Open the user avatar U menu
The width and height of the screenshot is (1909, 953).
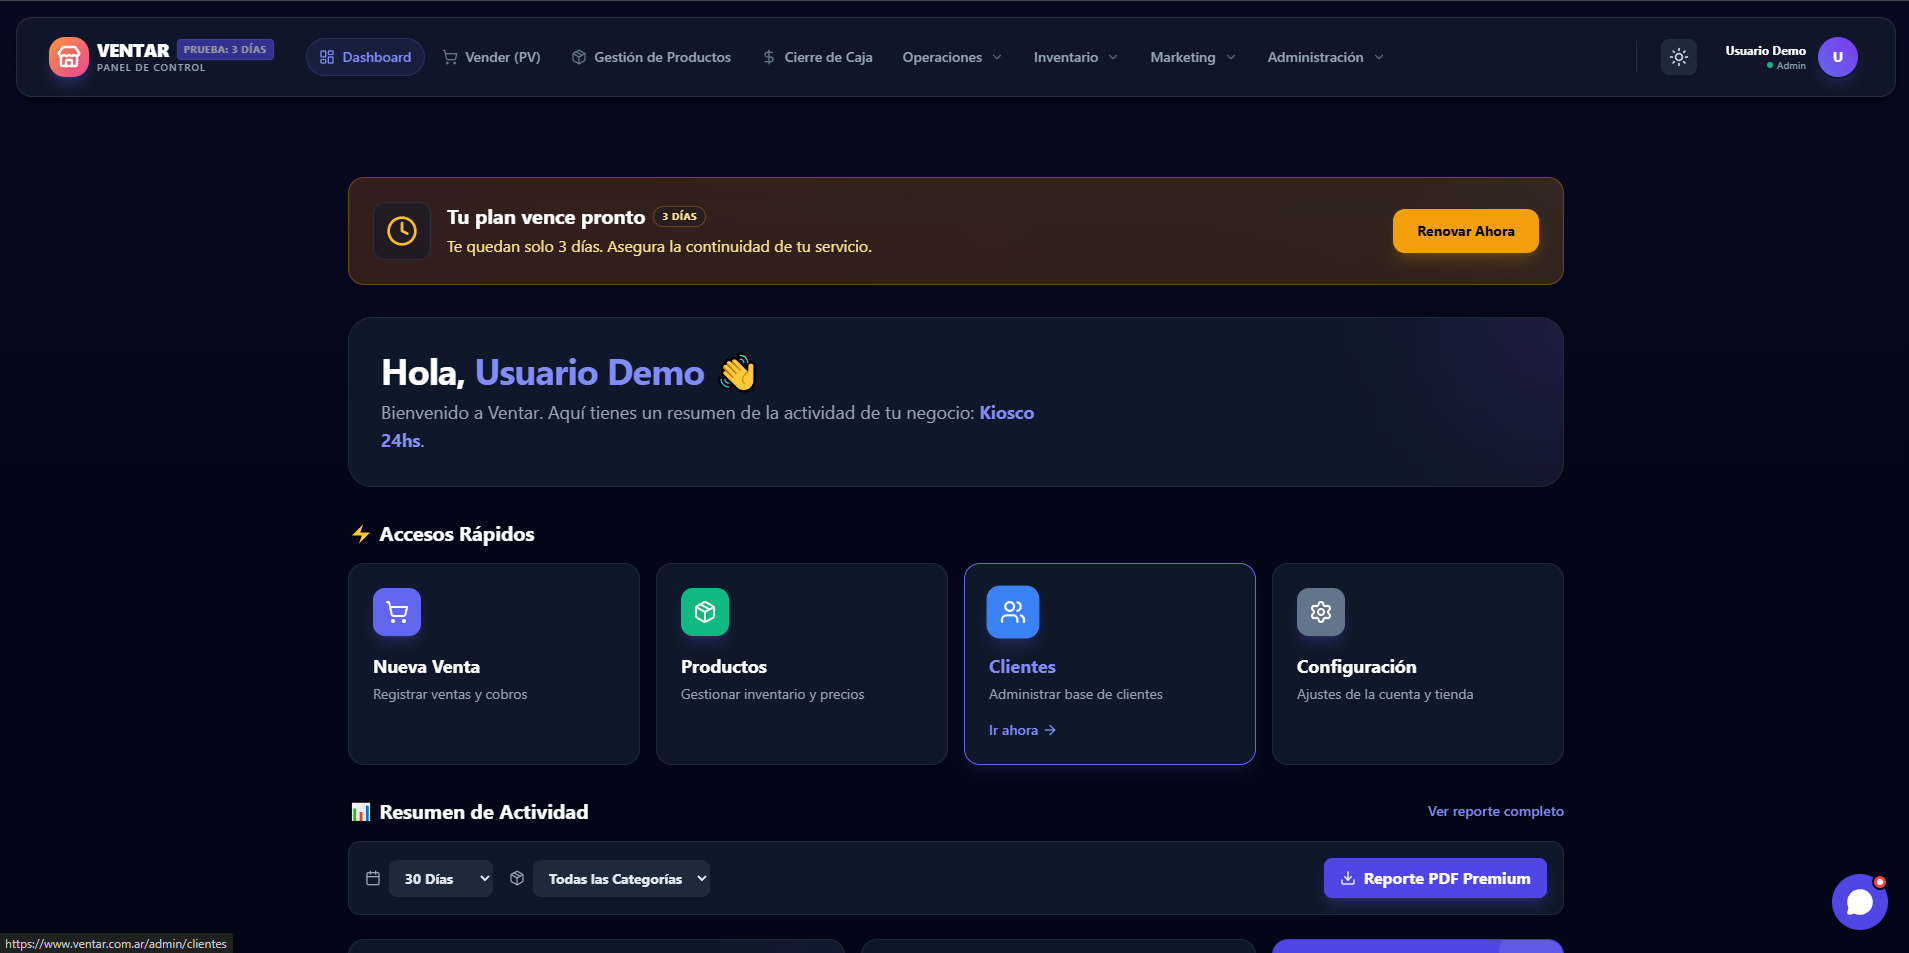1837,57
